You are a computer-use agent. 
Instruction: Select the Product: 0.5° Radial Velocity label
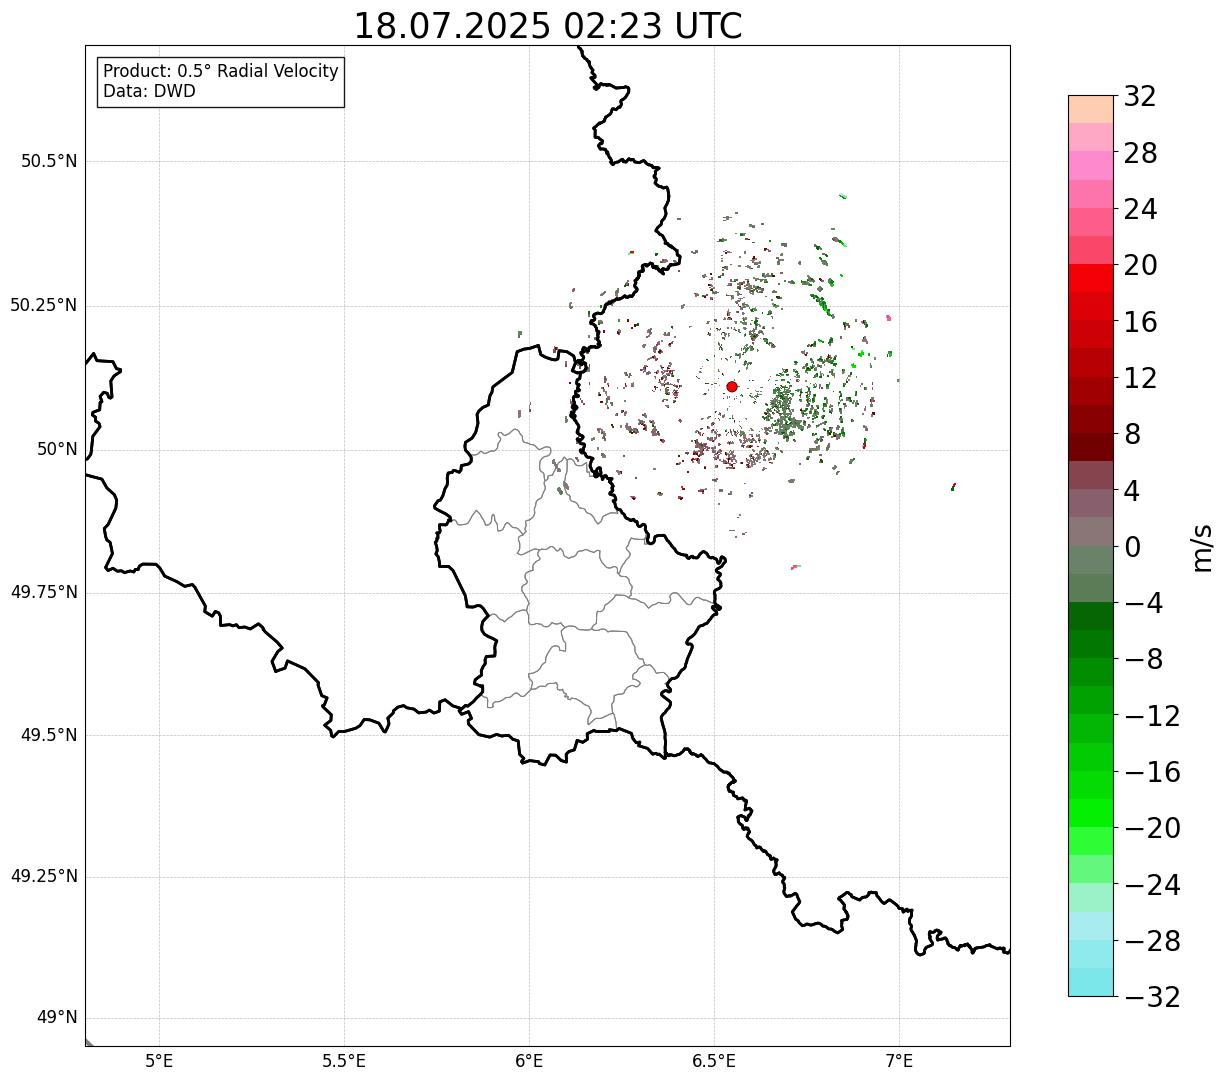[x=221, y=72]
